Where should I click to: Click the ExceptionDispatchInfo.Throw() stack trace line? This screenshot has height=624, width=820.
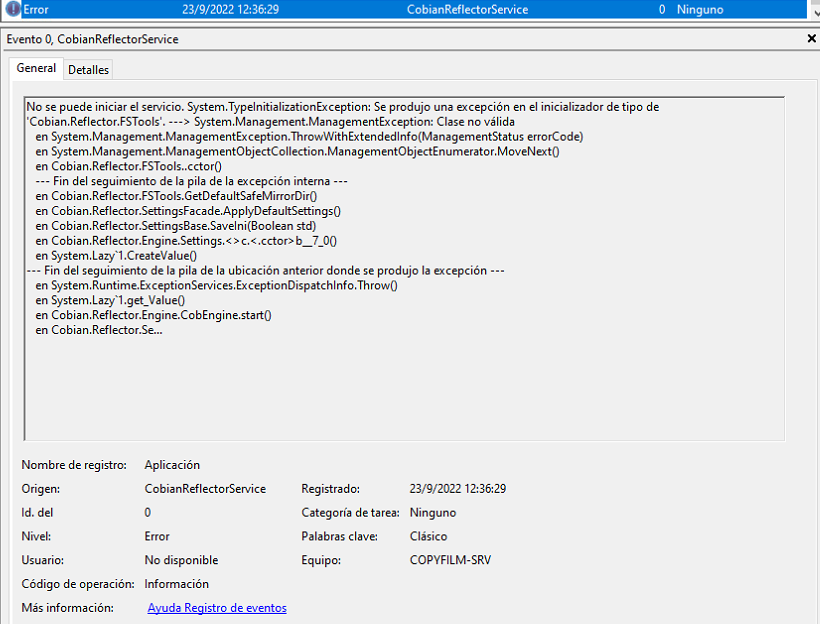click(x=217, y=286)
